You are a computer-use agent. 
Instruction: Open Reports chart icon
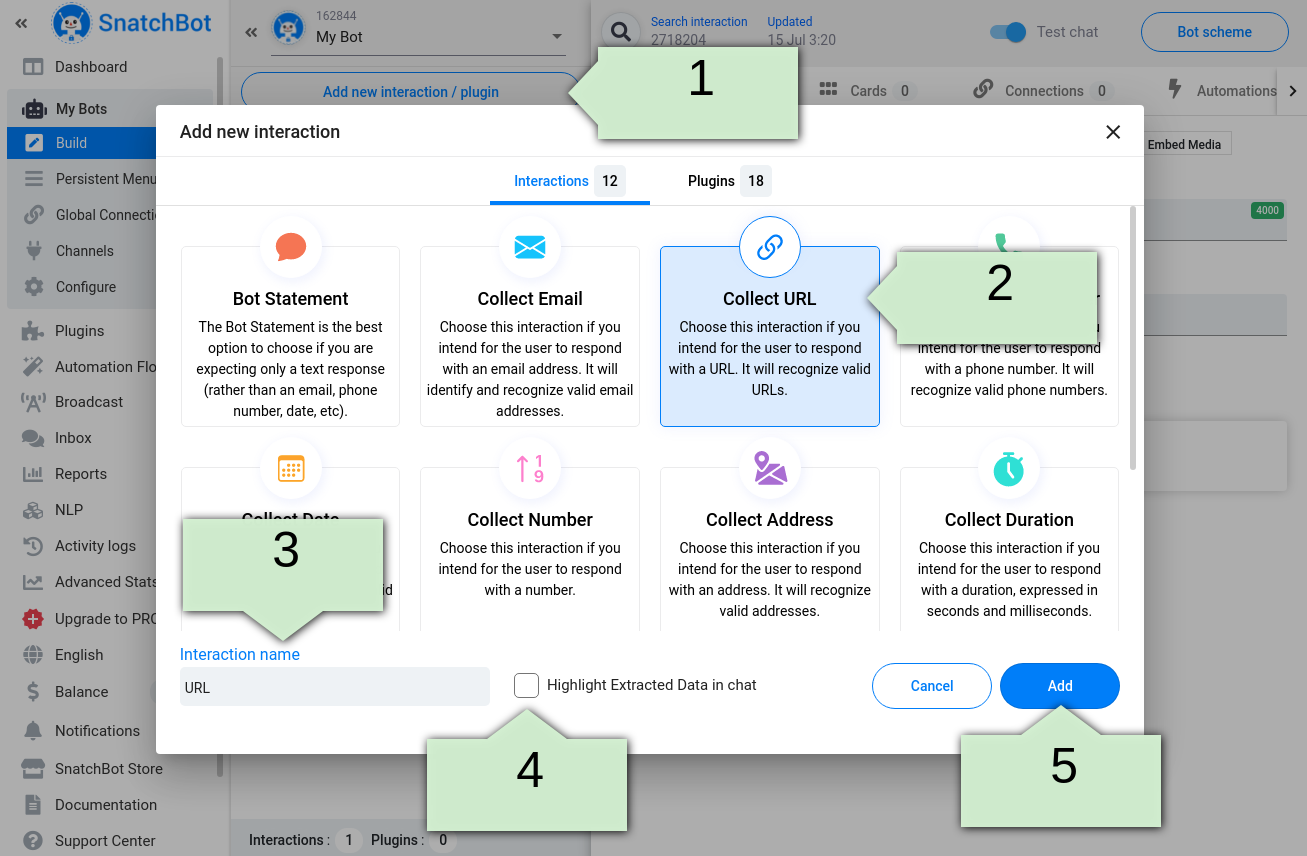click(33, 474)
